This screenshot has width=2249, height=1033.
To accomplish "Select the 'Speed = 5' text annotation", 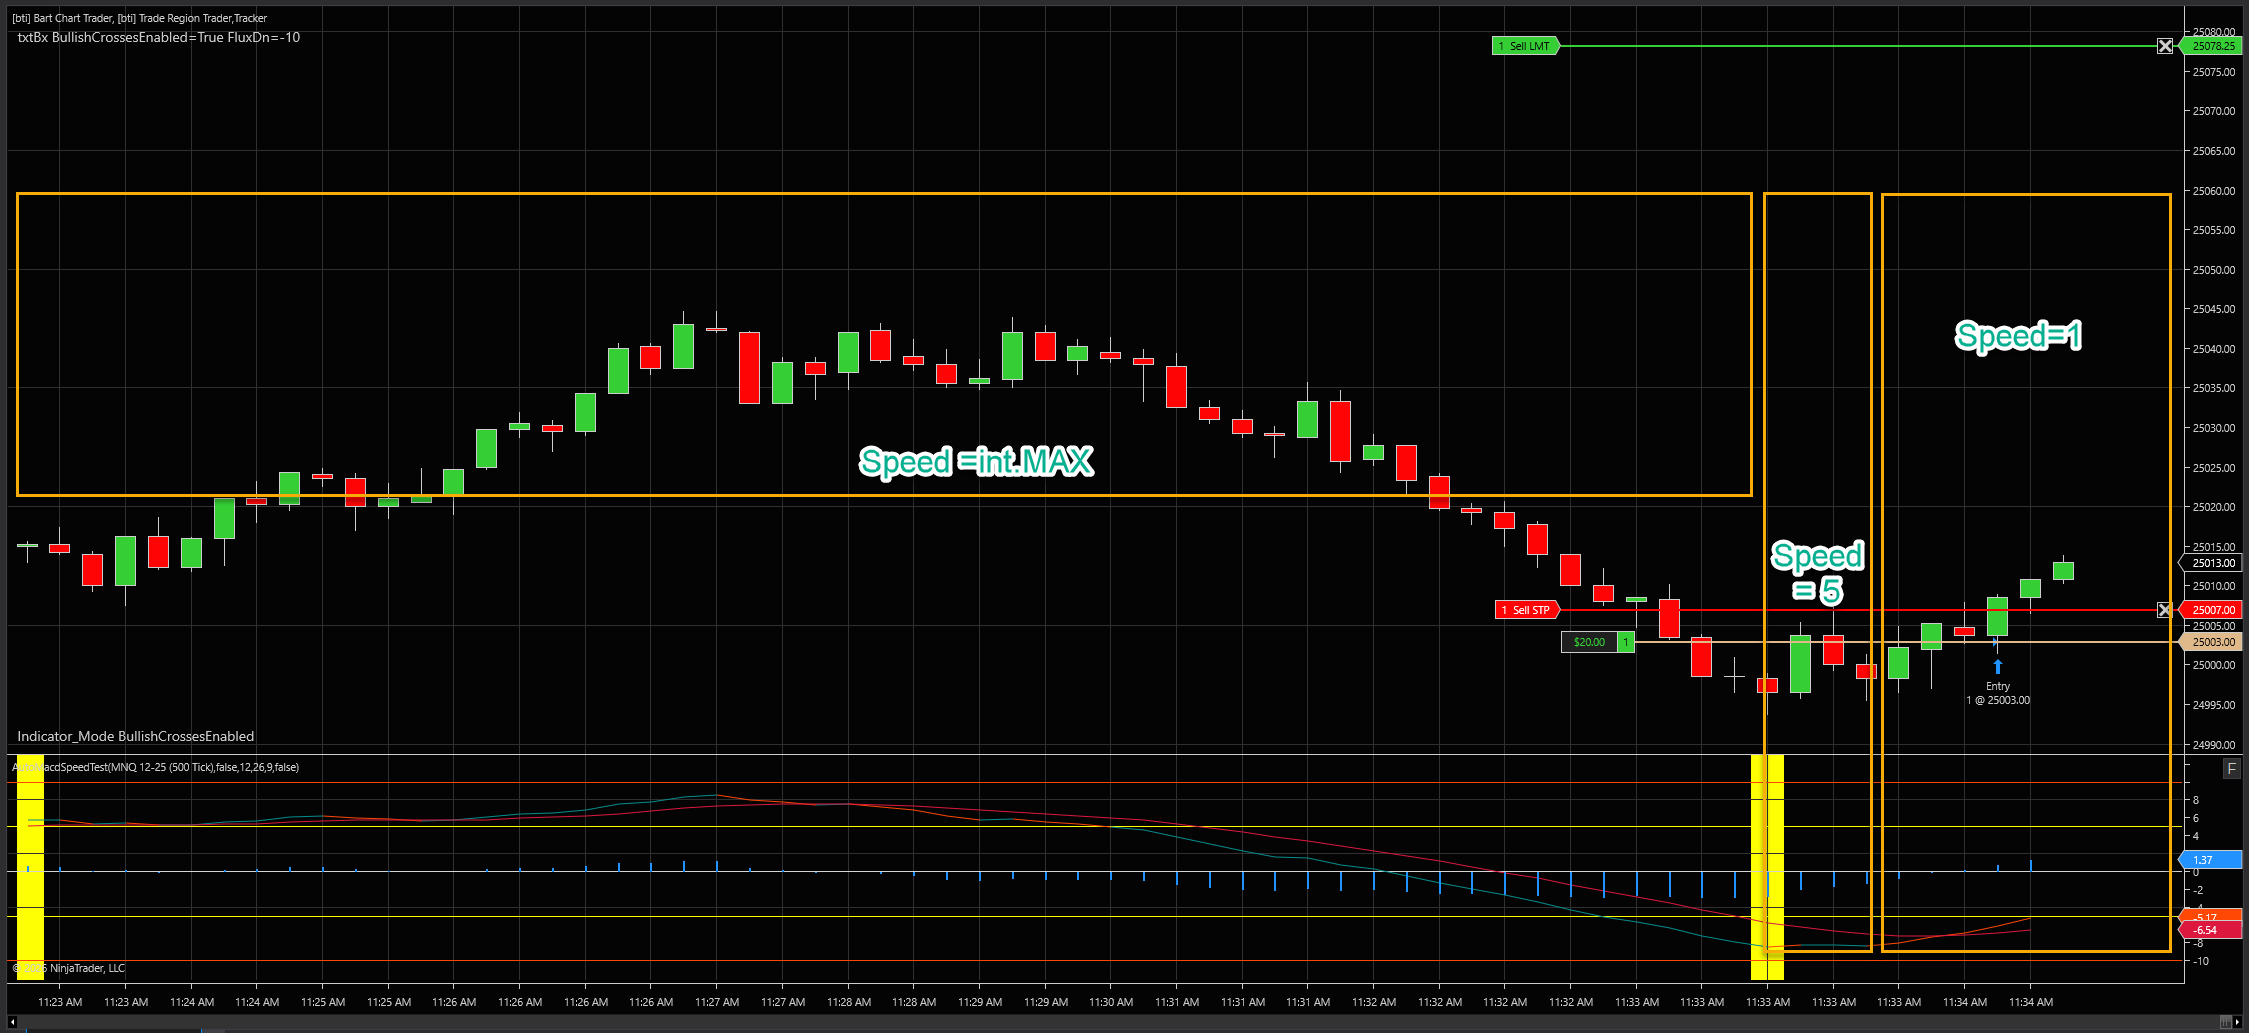I will point(1817,572).
